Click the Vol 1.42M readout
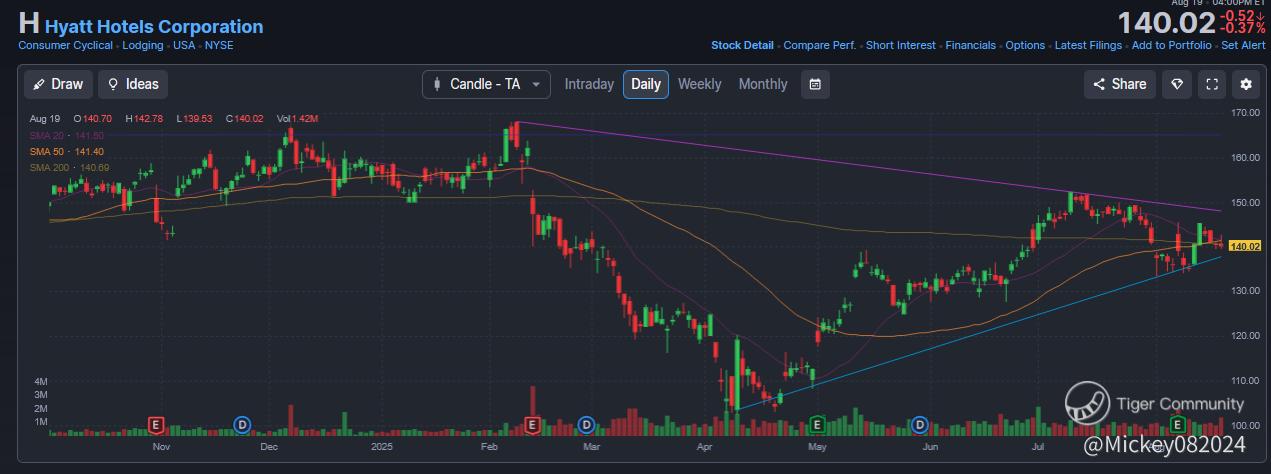 (297, 119)
